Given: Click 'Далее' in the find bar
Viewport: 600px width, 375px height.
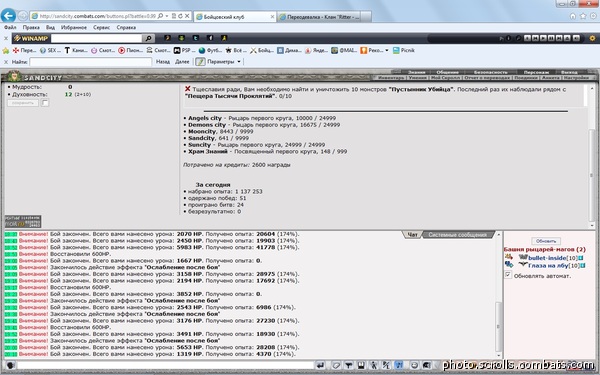Looking at the screenshot, I should 182,62.
